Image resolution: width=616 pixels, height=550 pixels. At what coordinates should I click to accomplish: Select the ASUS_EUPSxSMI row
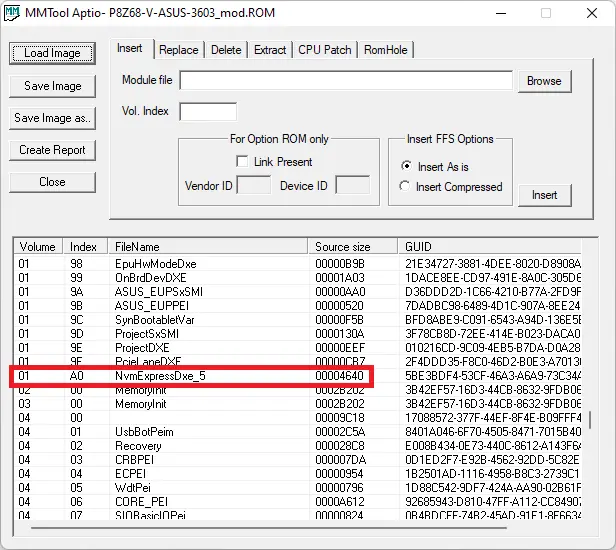pos(298,292)
